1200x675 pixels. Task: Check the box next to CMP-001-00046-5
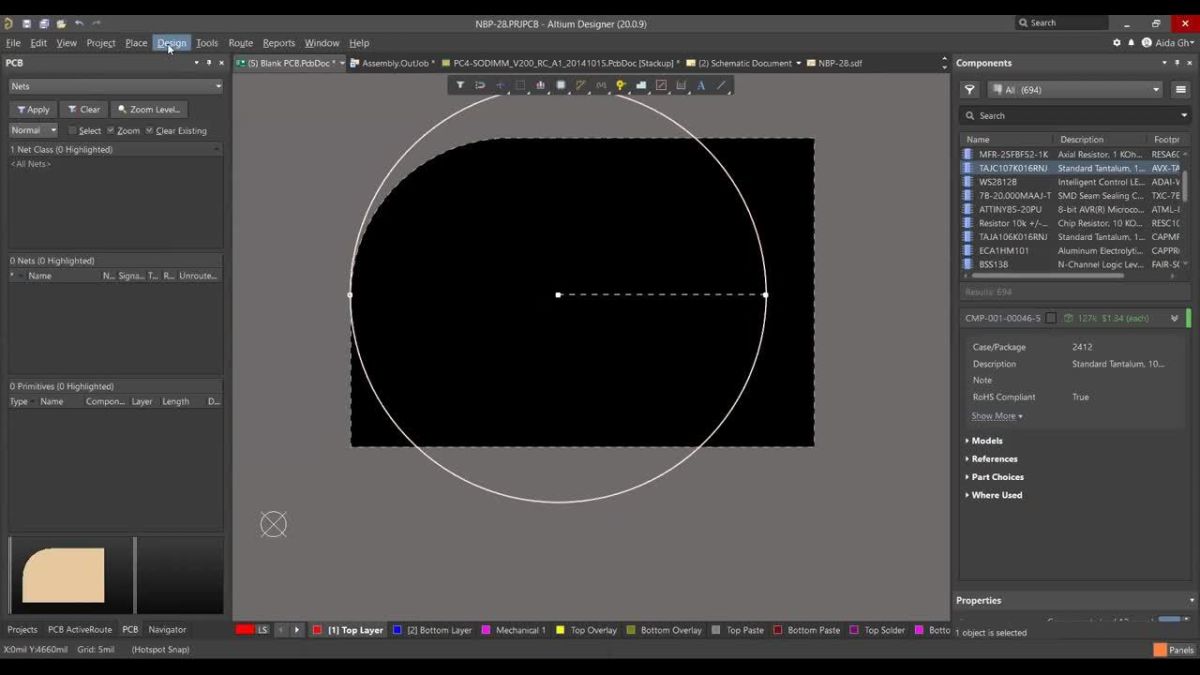pos(1051,318)
